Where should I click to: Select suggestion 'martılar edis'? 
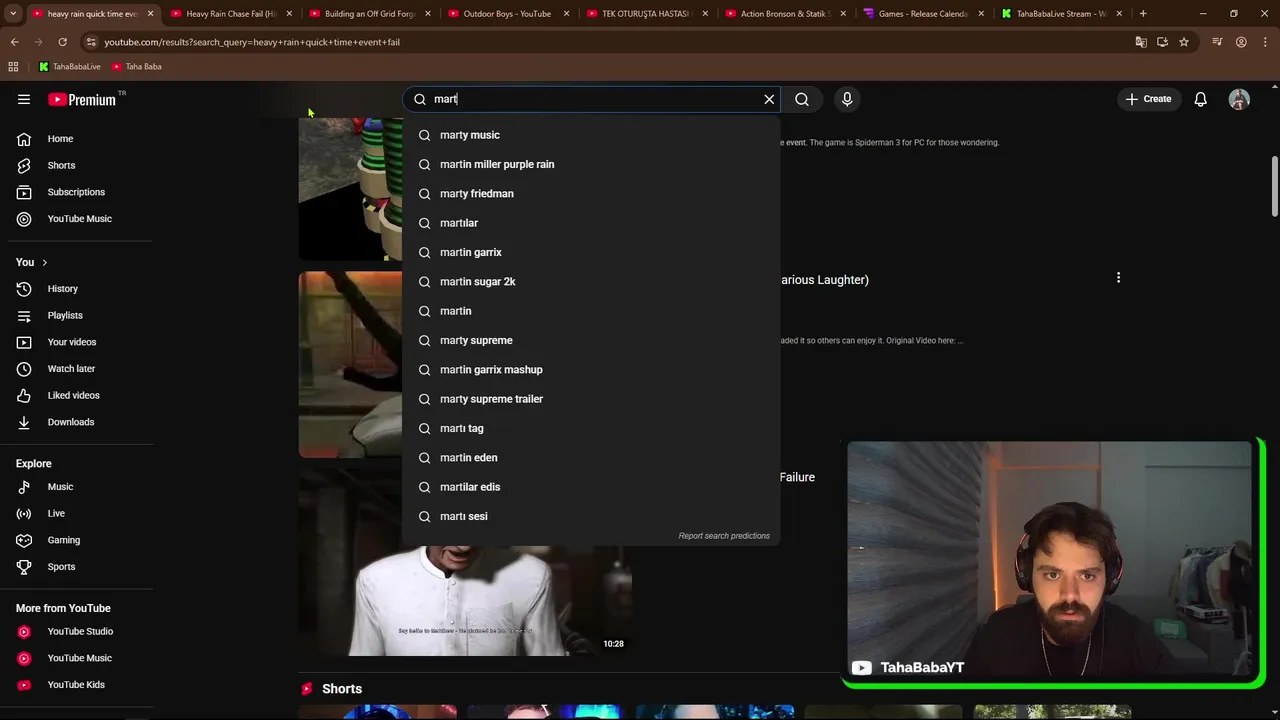tap(591, 487)
